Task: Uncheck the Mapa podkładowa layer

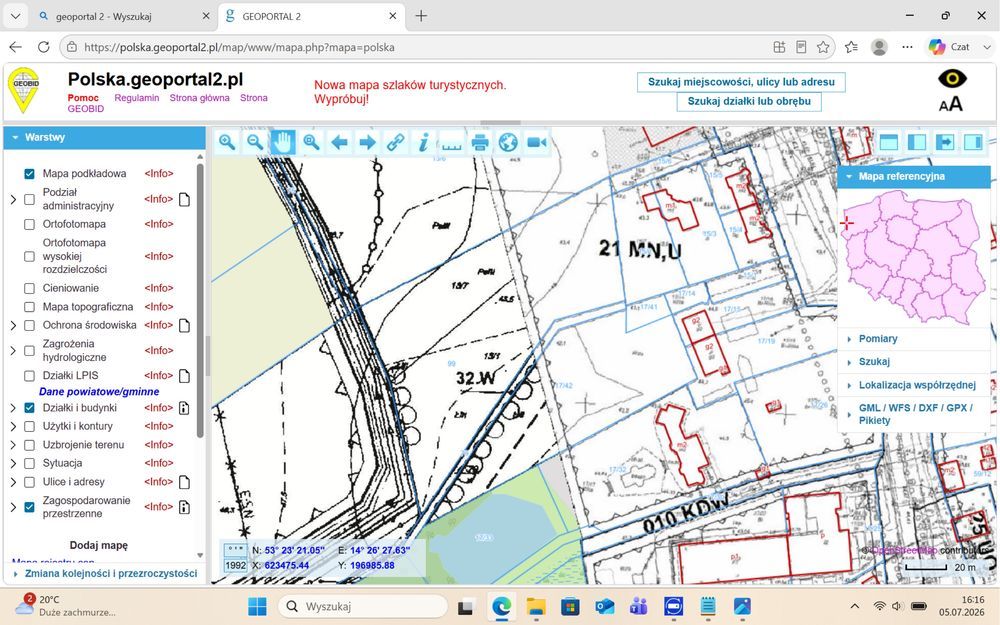Action: click(x=29, y=173)
